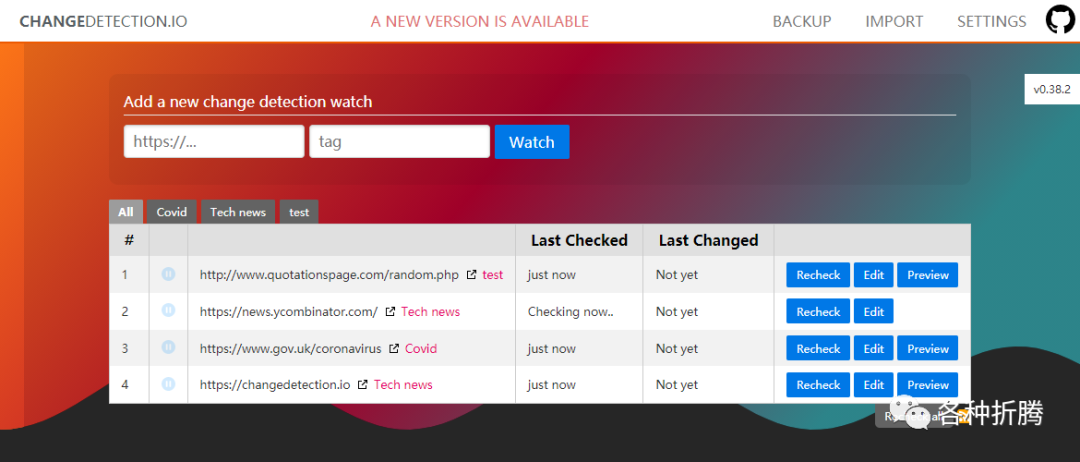Click the https://news.ycombinator.com/ URL text
1080x462 pixels.
(289, 311)
